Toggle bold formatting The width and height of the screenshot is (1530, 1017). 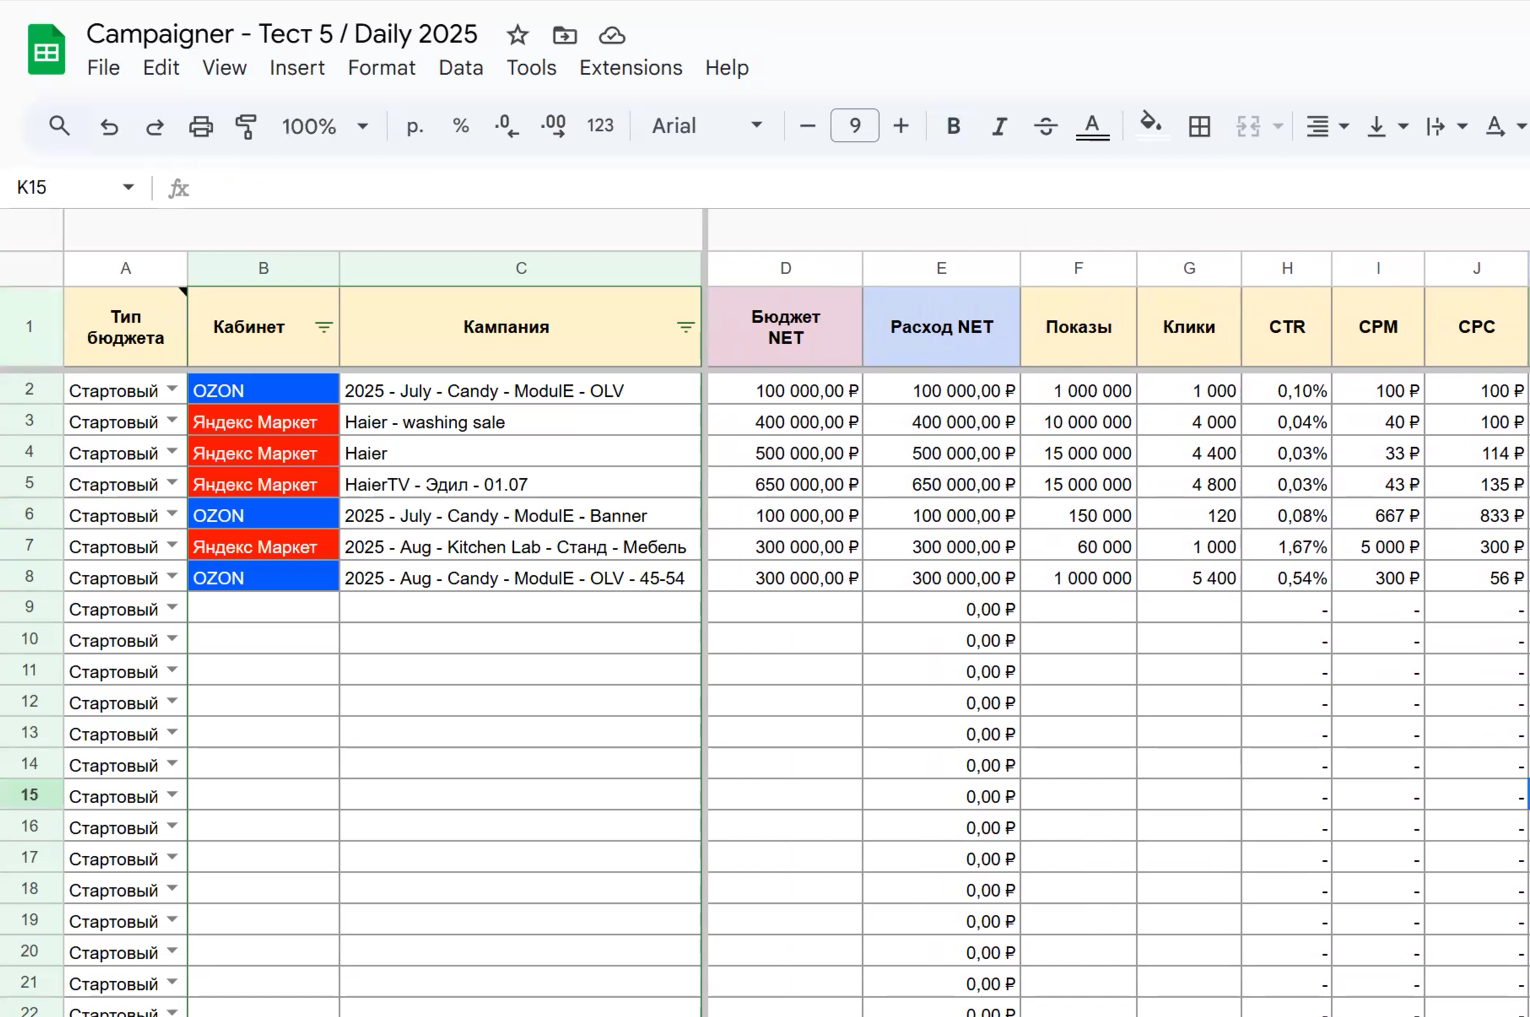pos(953,126)
